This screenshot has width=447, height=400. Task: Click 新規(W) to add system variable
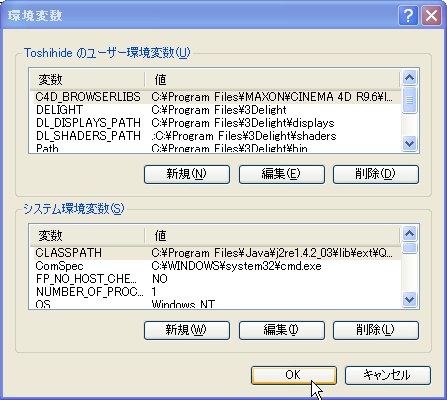[187, 330]
